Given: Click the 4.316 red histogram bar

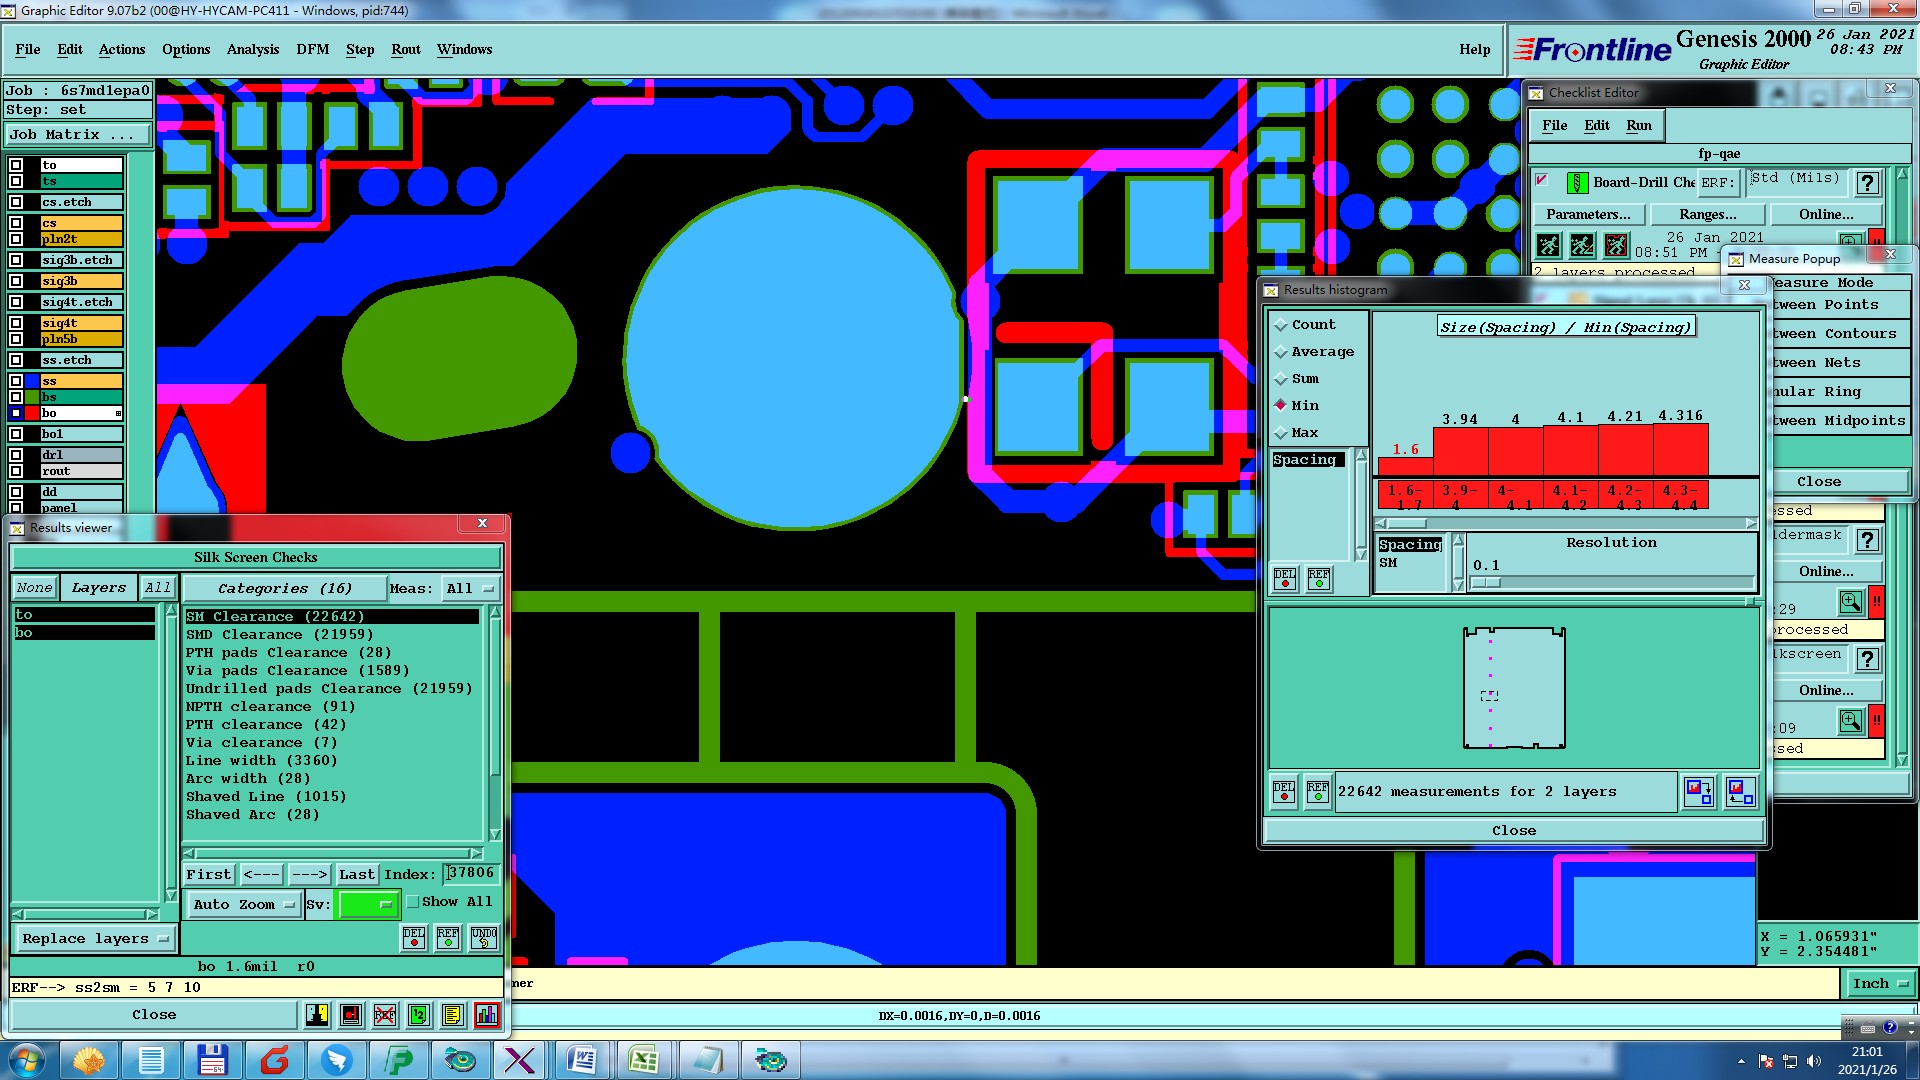Looking at the screenshot, I should 1681,450.
